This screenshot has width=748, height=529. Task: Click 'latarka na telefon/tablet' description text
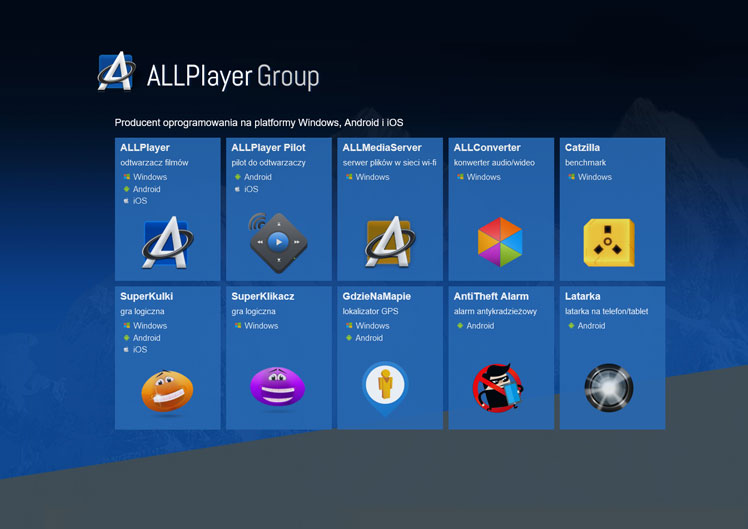pos(606,311)
